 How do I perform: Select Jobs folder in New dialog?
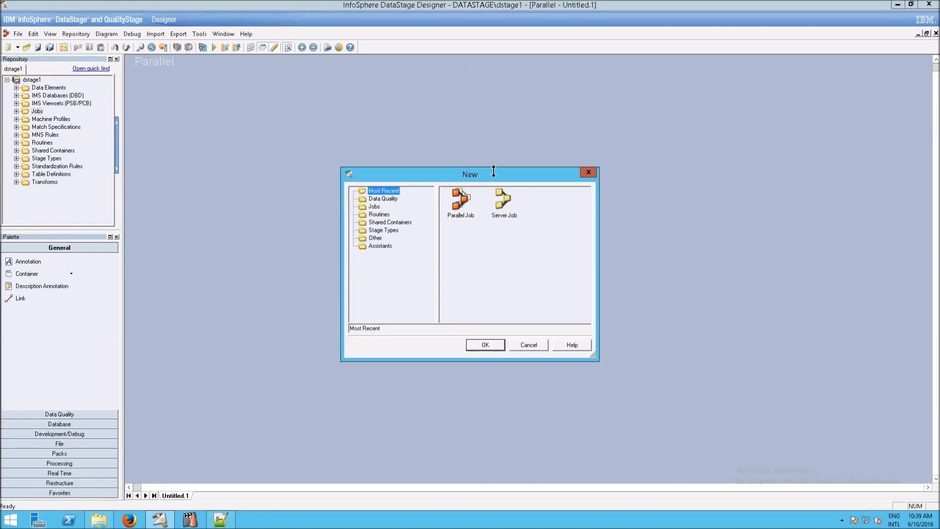point(374,206)
